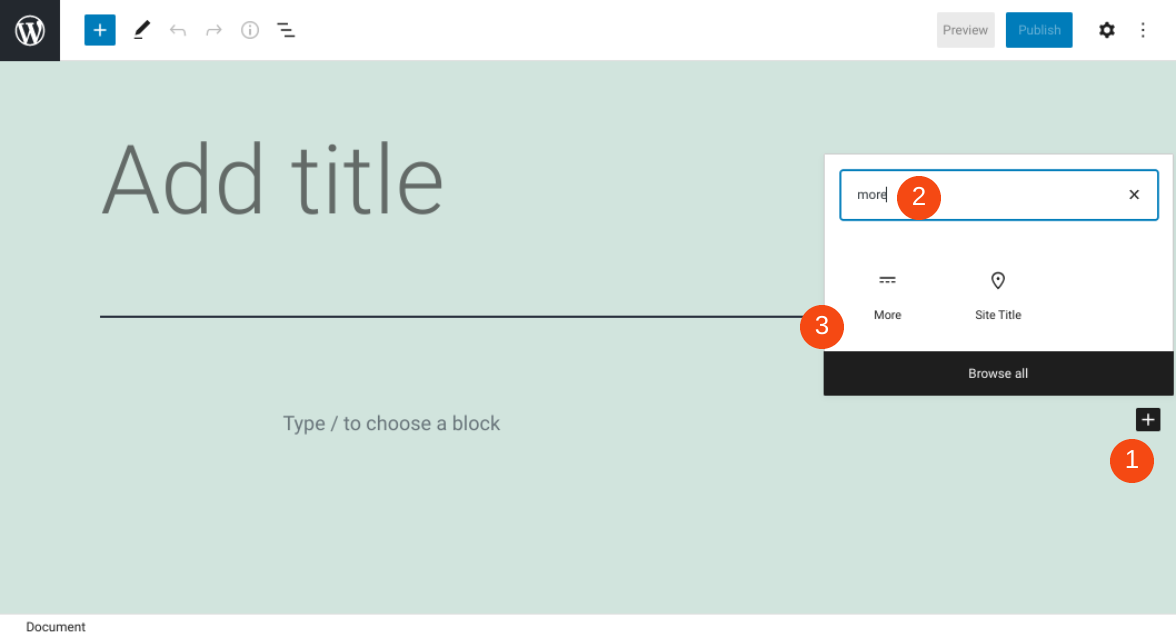
Task: Toggle the blue block inserter plus button
Action: 100,30
